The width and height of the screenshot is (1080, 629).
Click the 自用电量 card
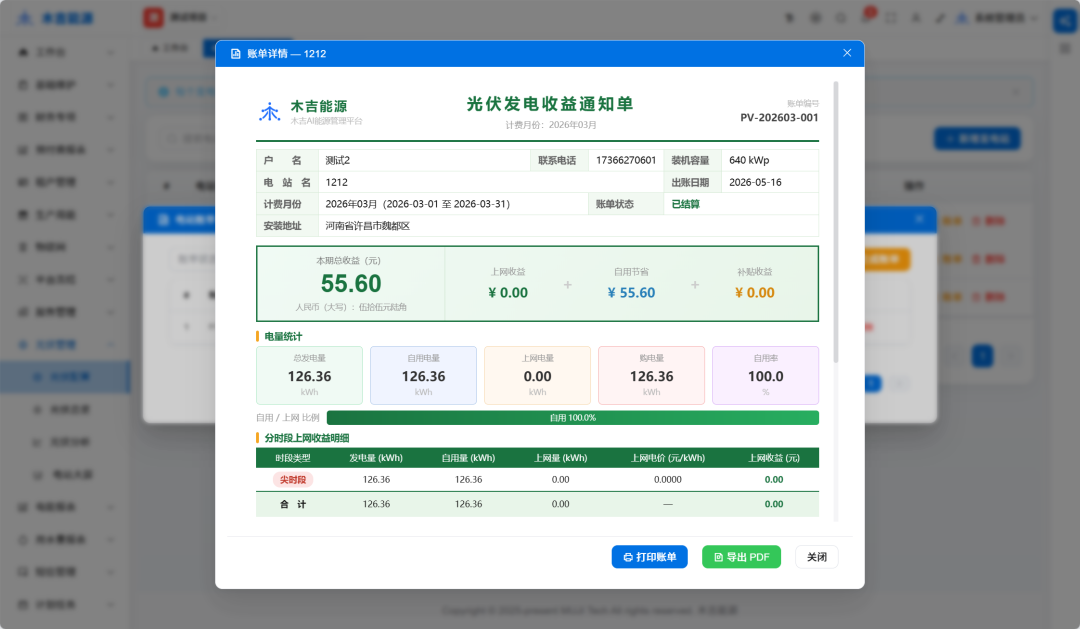(423, 375)
